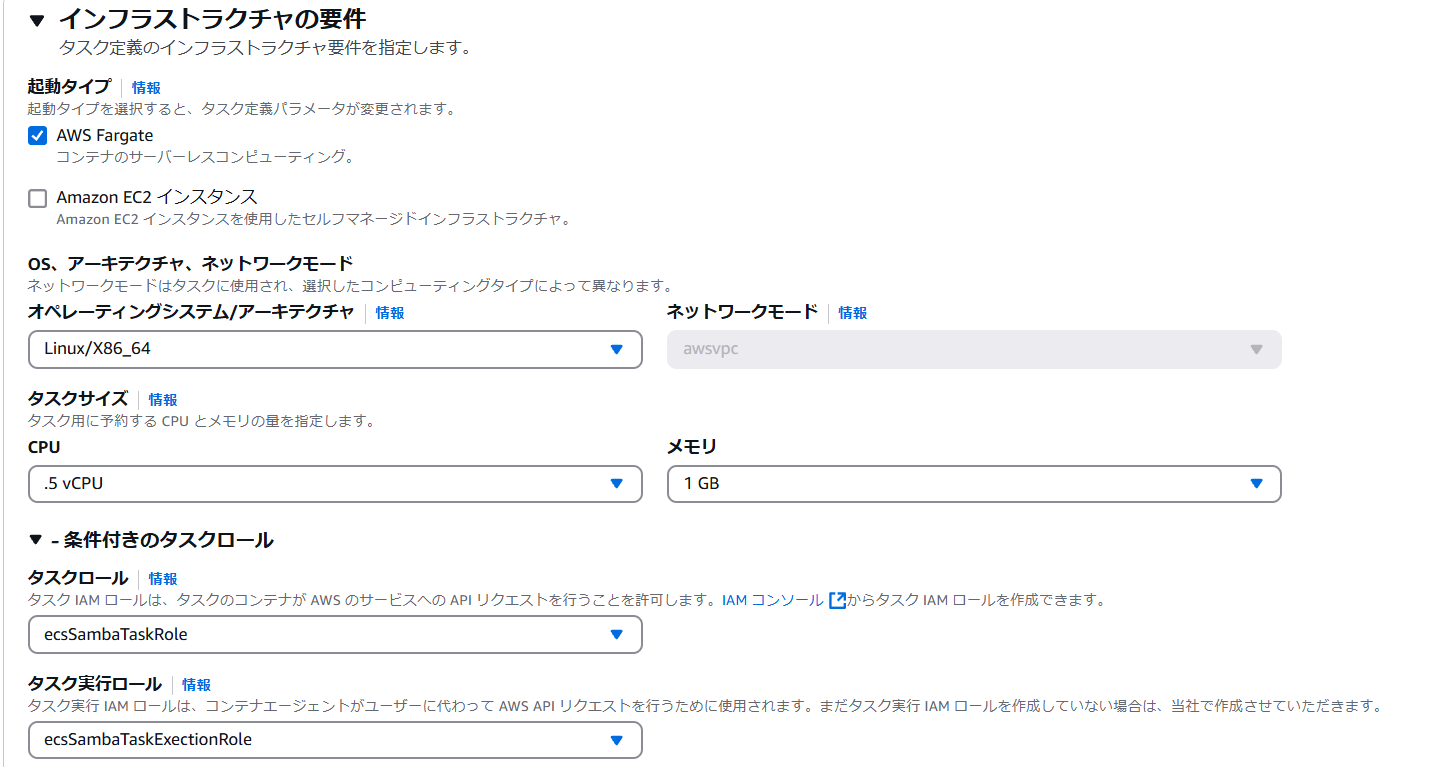Click the メモリ field label

692,447
